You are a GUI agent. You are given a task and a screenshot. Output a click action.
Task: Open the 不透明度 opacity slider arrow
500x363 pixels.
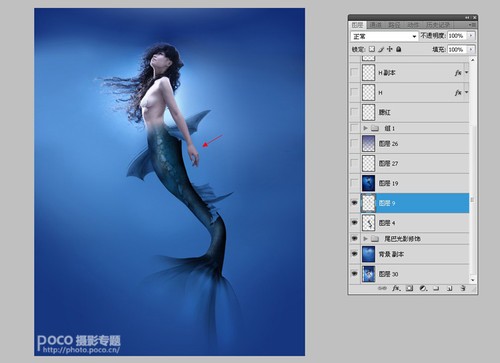point(471,36)
